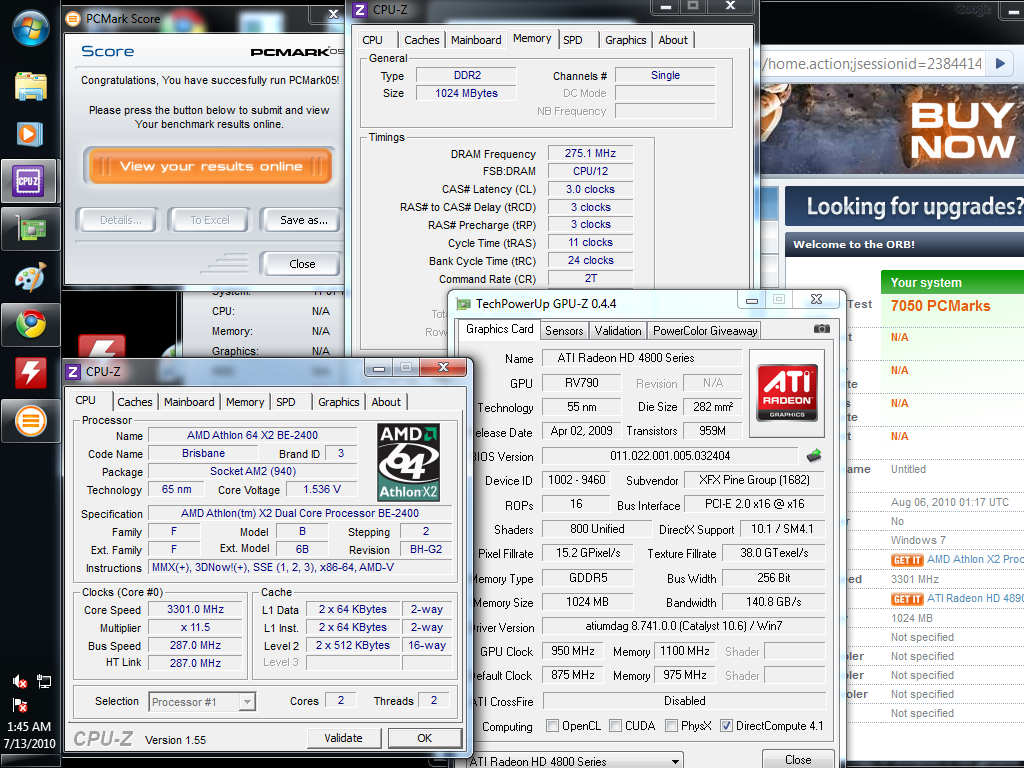Switch to Validation tab in GPU-Z
This screenshot has width=1024, height=768.
pyautogui.click(x=618, y=330)
